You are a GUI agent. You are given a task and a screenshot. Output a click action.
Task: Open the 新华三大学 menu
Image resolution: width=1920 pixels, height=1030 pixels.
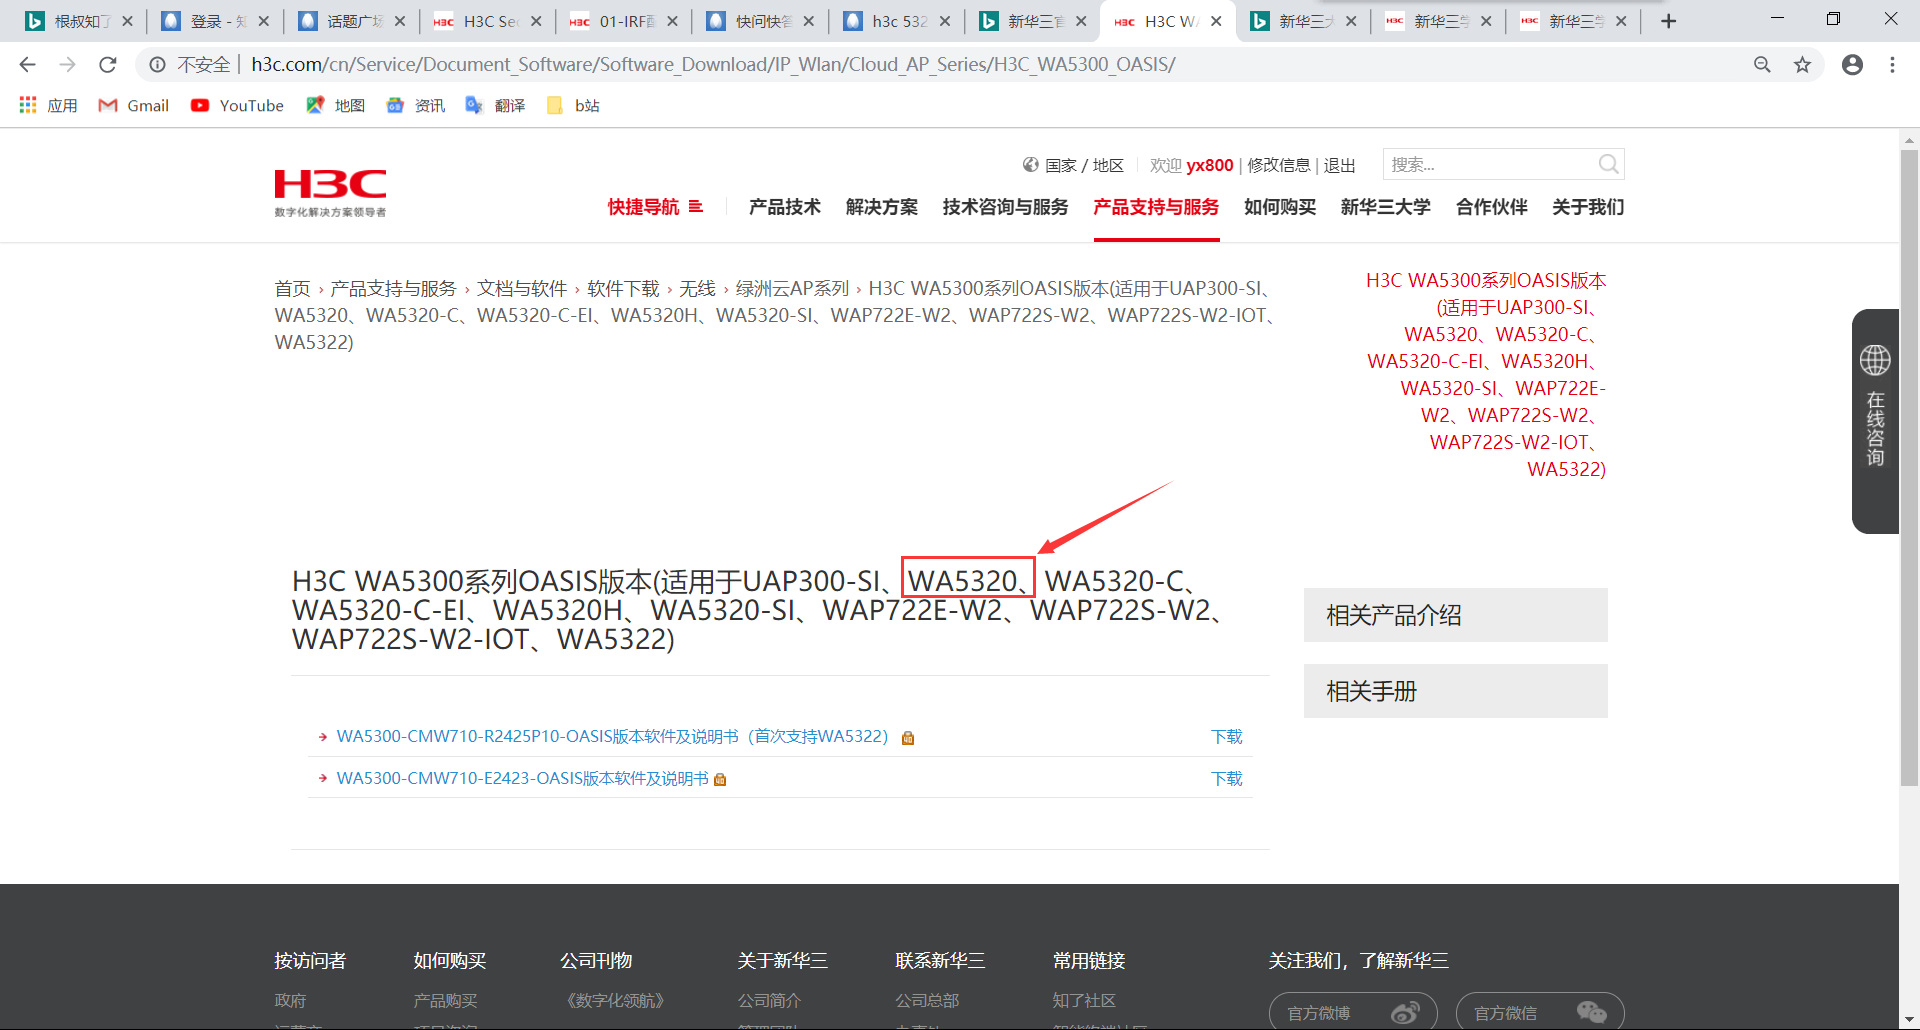1386,207
